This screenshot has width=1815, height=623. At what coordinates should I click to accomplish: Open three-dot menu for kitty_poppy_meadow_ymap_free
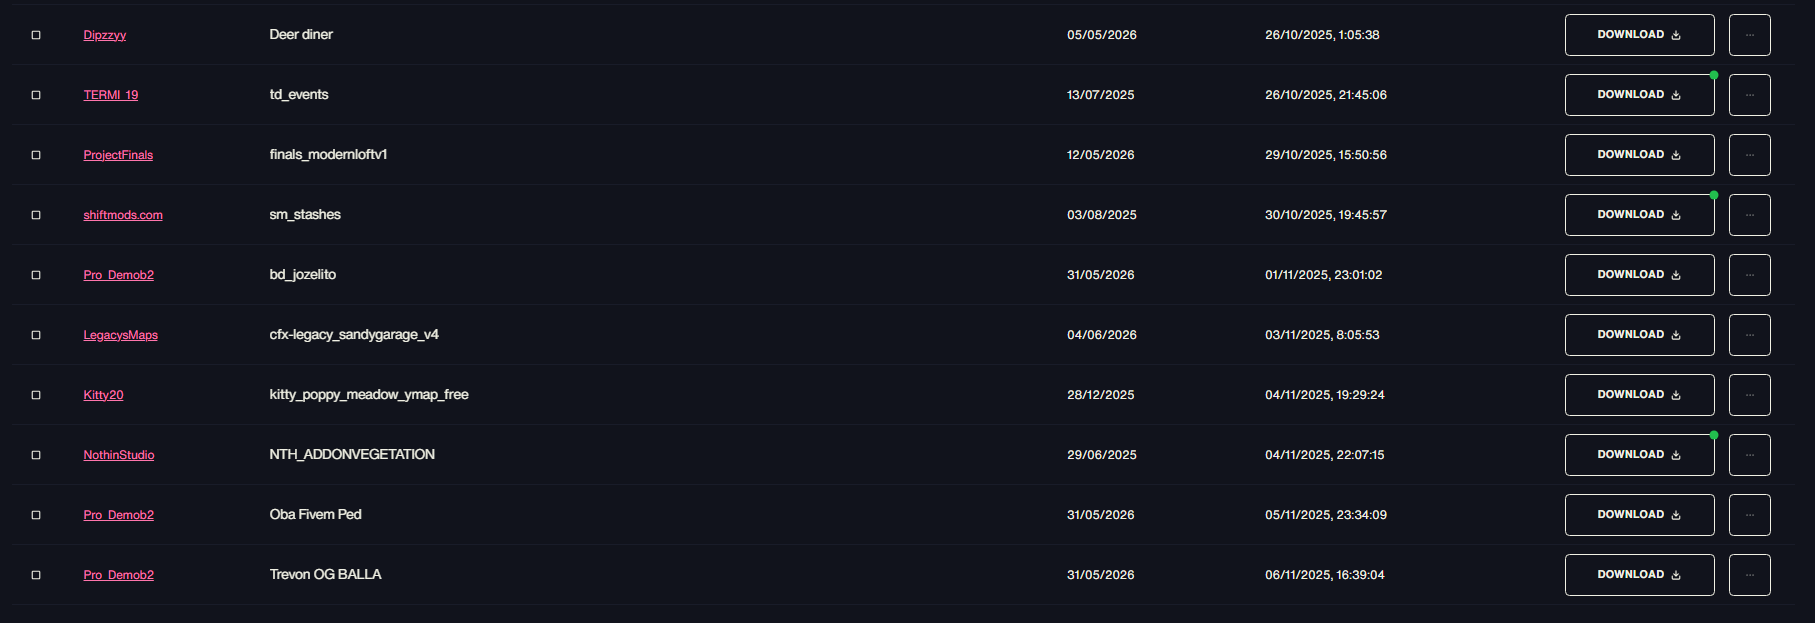point(1749,395)
